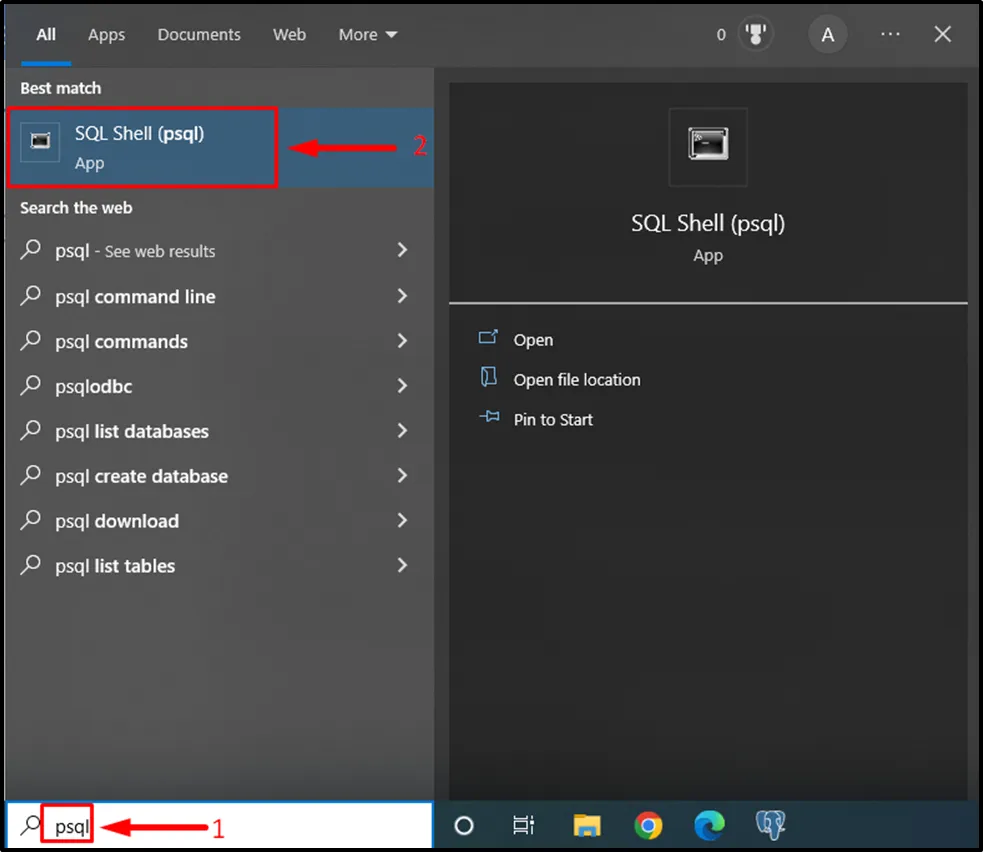Viewport: 983px width, 852px height.
Task: Expand the psqlodbc suggestion arrow
Action: pyautogui.click(x=402, y=386)
